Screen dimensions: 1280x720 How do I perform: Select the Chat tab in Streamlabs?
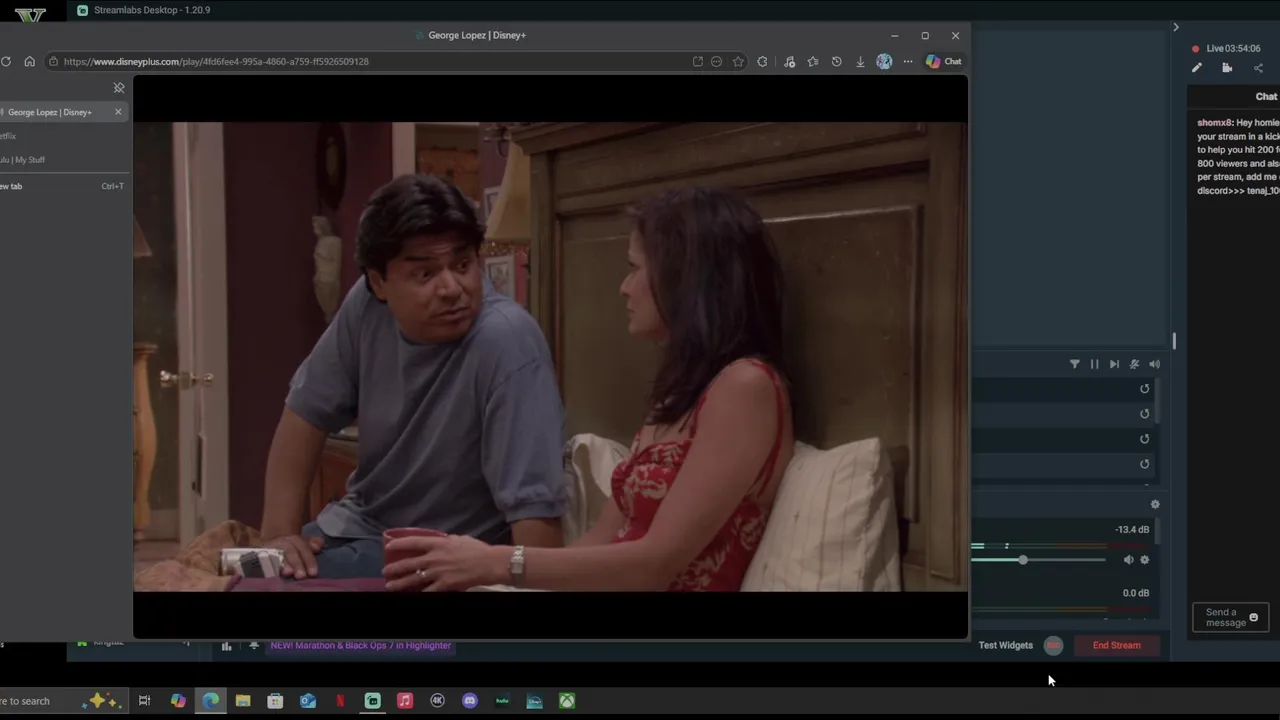[x=1266, y=97]
